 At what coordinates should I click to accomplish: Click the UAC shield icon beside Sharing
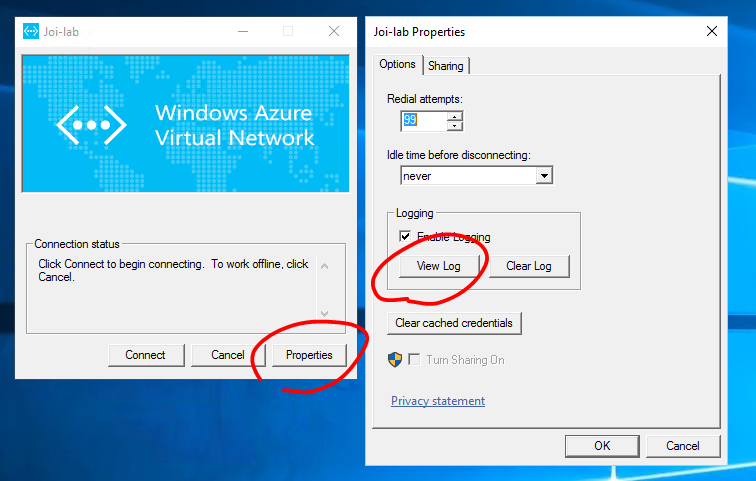click(395, 360)
